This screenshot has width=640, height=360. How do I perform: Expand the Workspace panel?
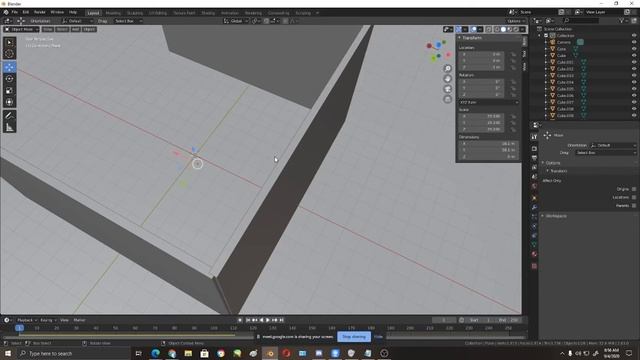click(x=556, y=216)
